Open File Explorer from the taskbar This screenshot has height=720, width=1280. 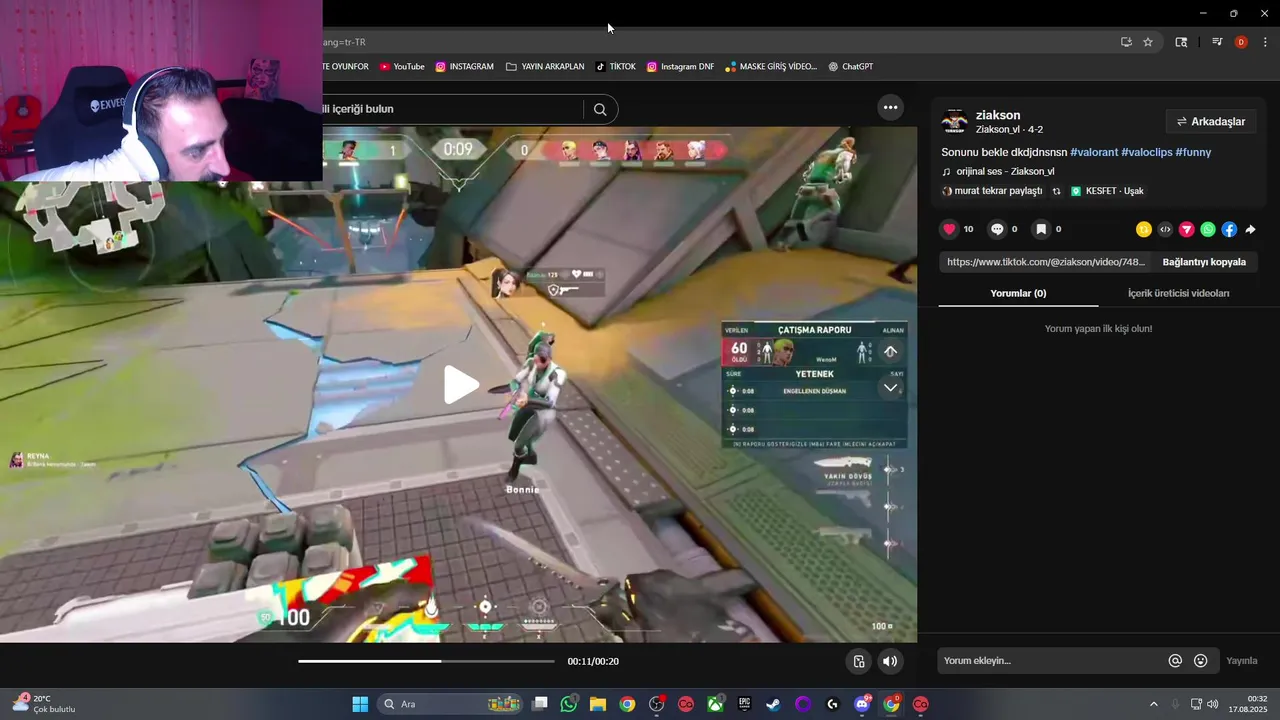[598, 704]
